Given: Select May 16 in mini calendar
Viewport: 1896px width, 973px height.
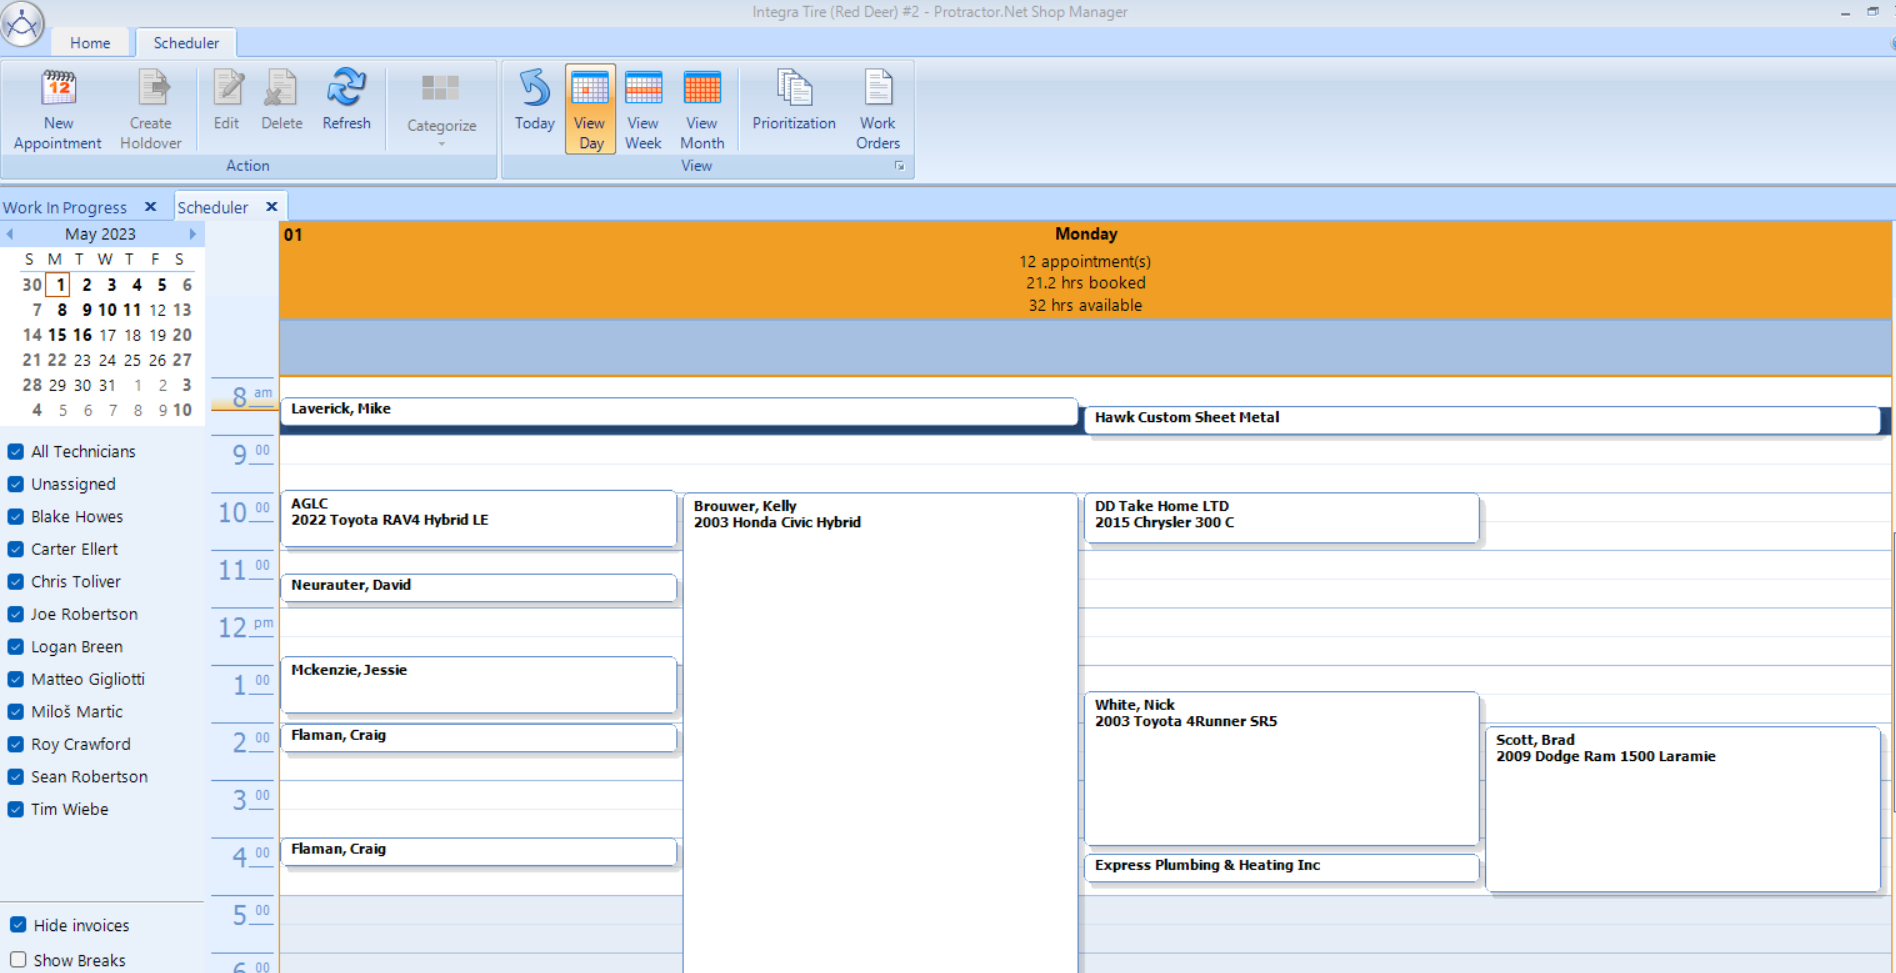Looking at the screenshot, I should 82,335.
